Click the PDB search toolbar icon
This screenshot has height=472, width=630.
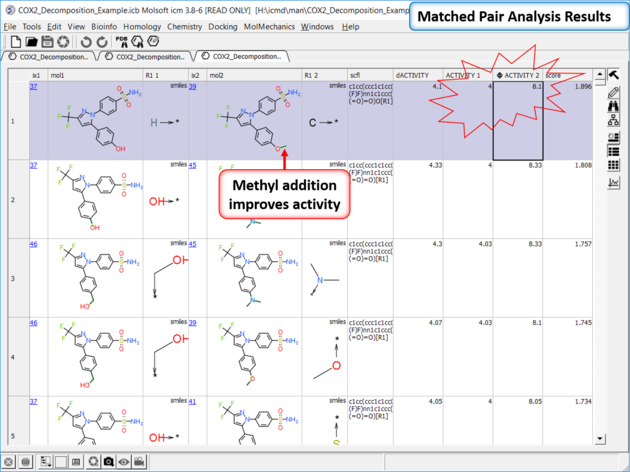click(x=122, y=42)
